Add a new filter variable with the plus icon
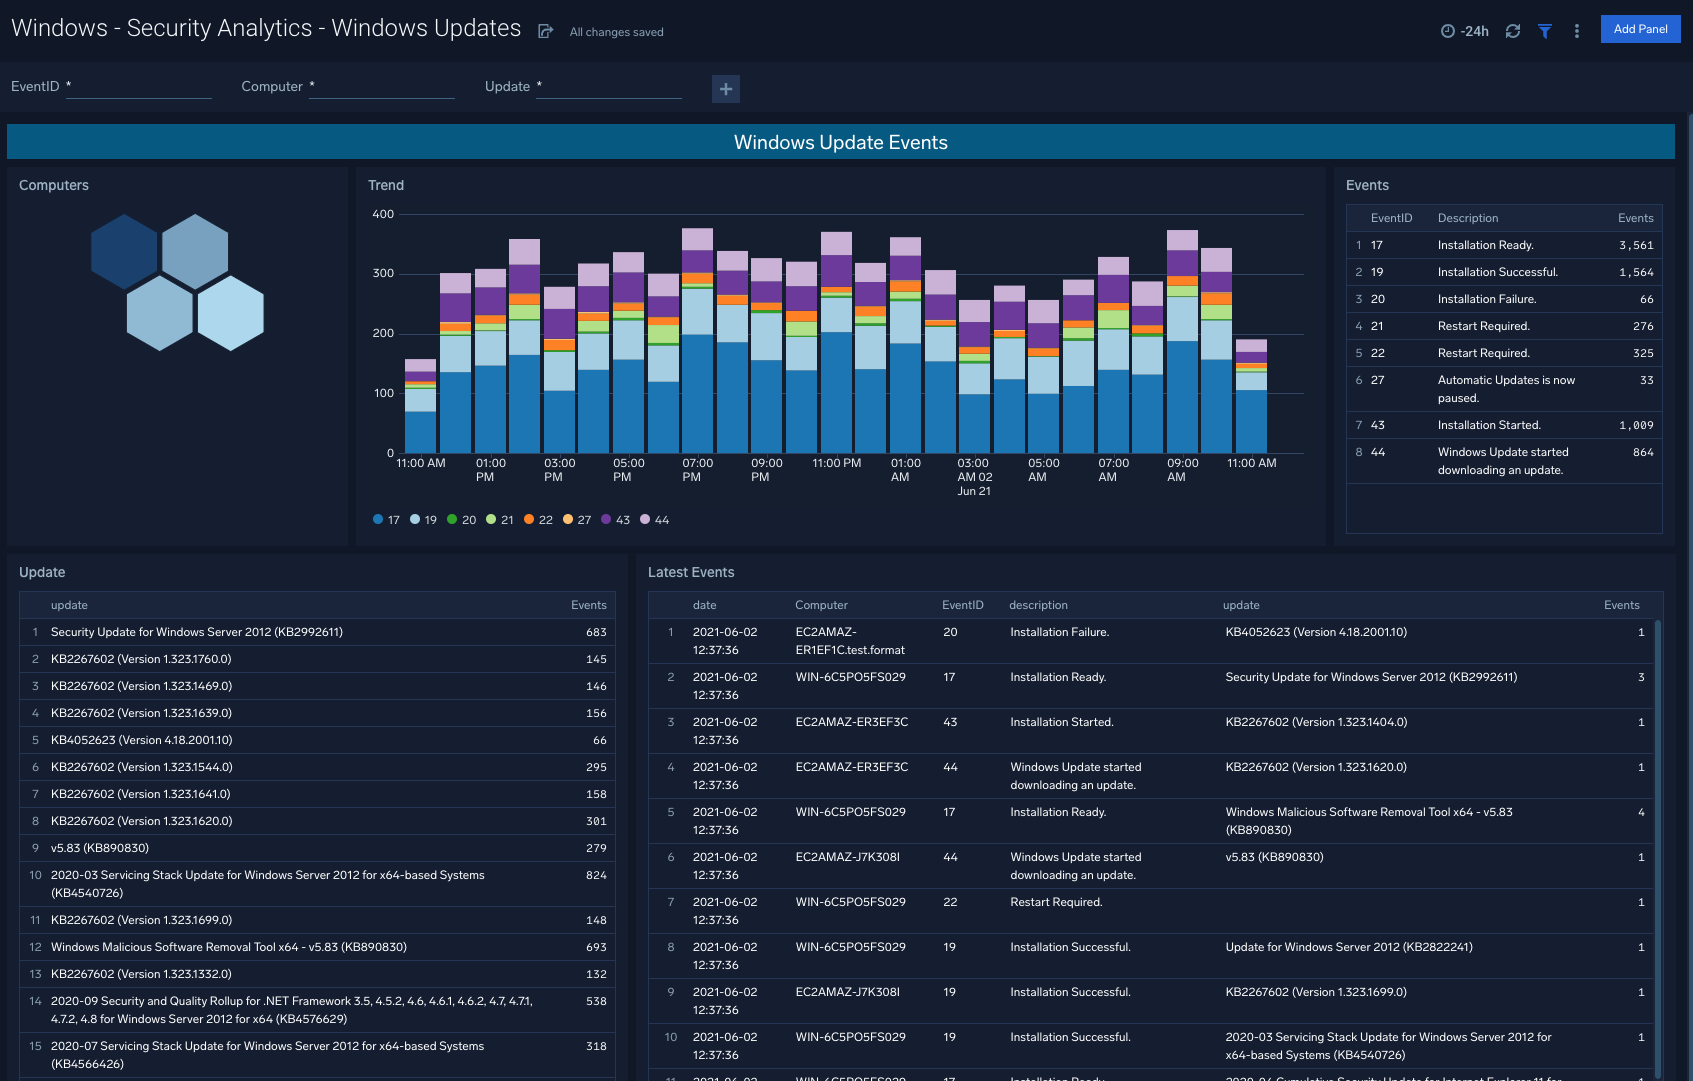 [725, 89]
